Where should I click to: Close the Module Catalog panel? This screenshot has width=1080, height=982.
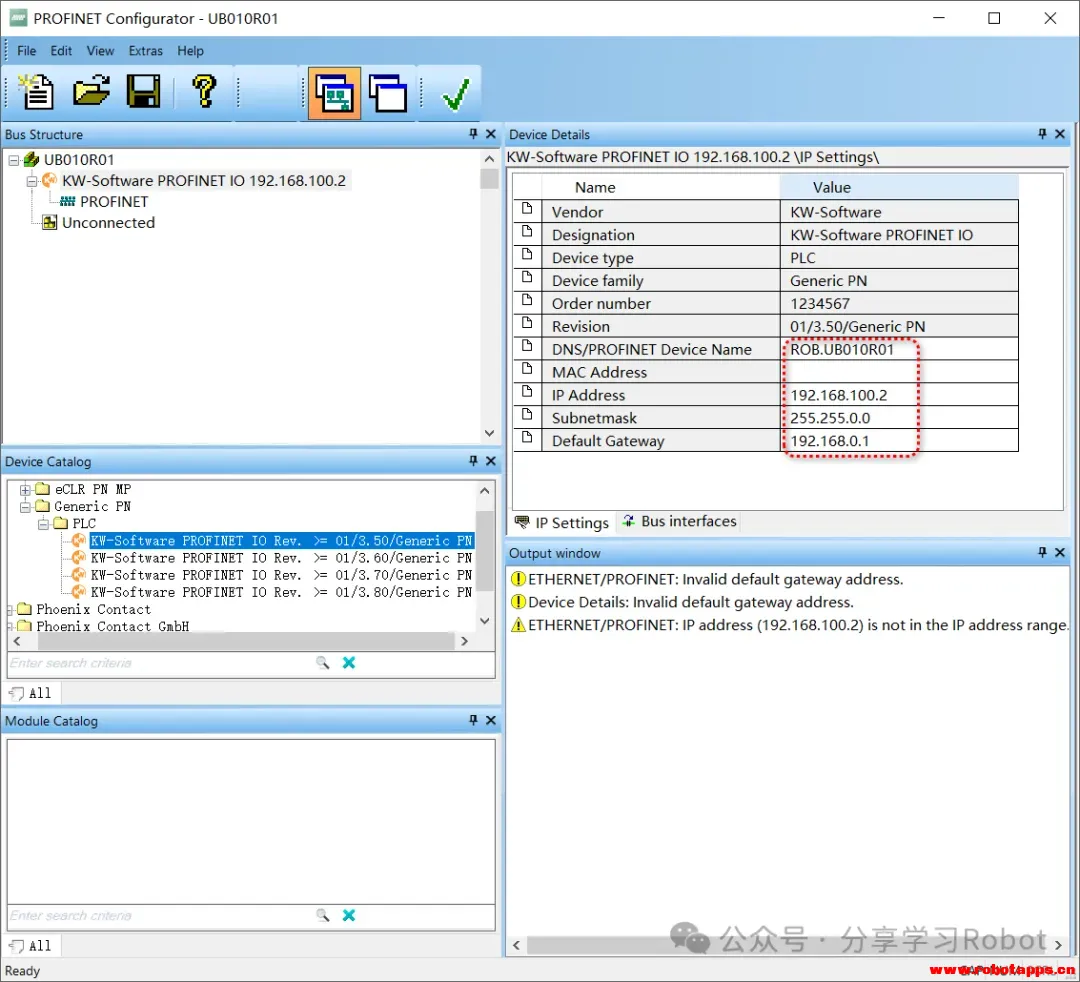pyautogui.click(x=491, y=720)
